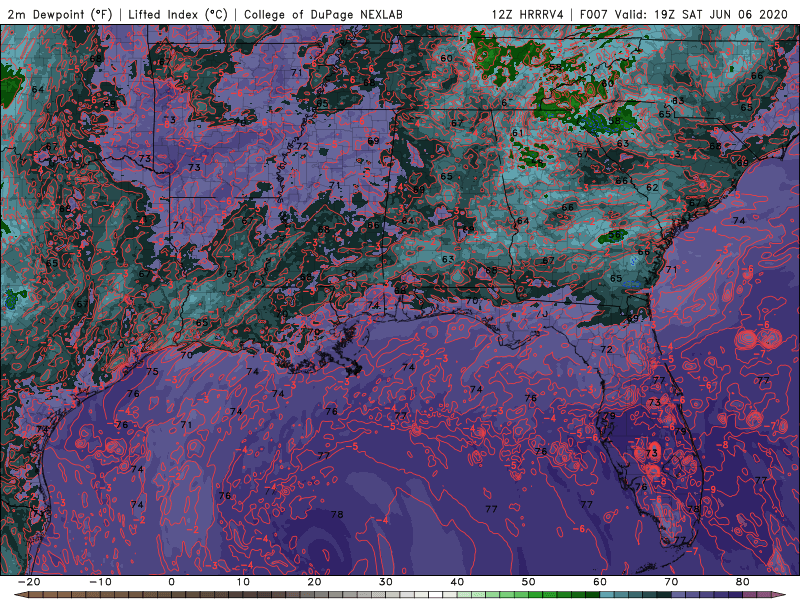Click the '80' color bar label
800x600 pixels.
pos(743,582)
